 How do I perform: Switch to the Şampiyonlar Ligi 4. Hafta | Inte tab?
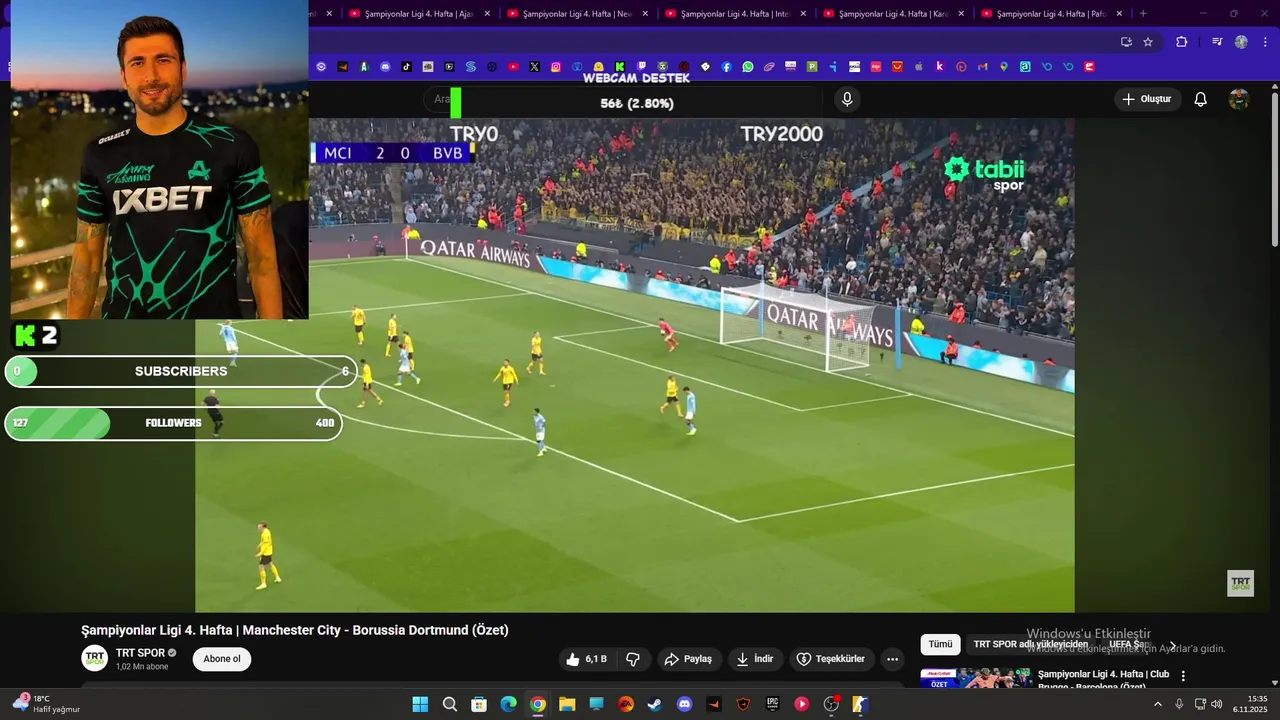pos(734,14)
